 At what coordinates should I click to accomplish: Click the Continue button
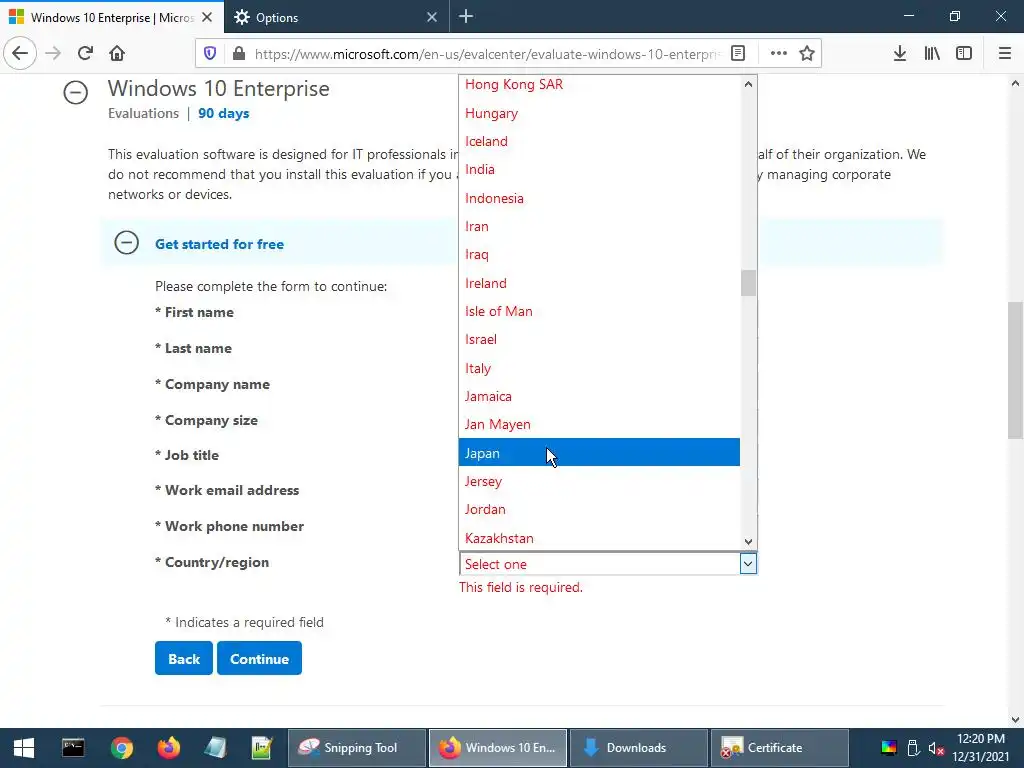(x=259, y=658)
